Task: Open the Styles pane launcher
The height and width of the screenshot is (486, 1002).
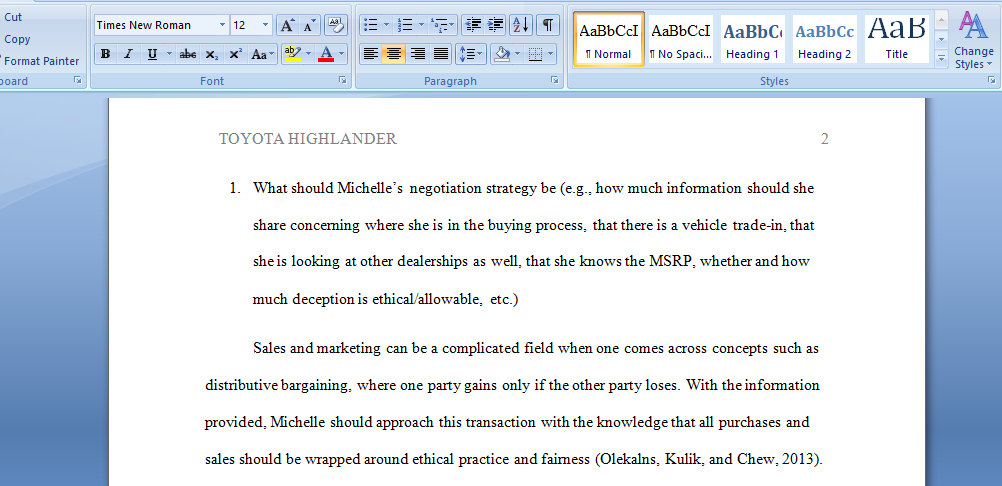Action: tap(992, 80)
